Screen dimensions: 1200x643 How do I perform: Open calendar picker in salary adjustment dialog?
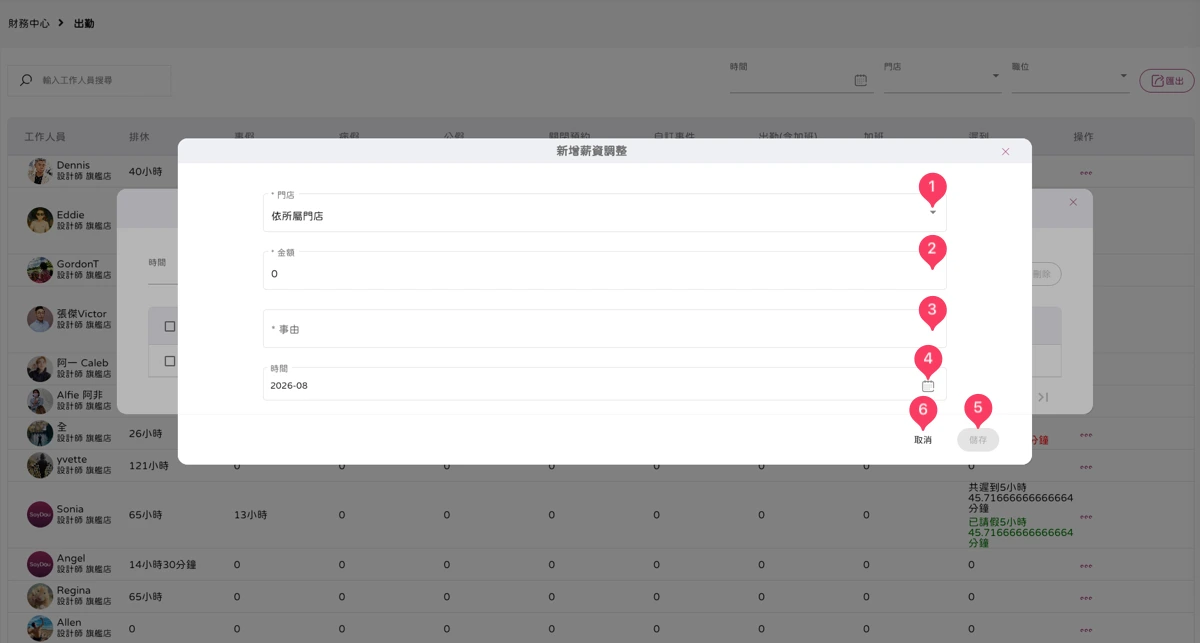coord(928,386)
